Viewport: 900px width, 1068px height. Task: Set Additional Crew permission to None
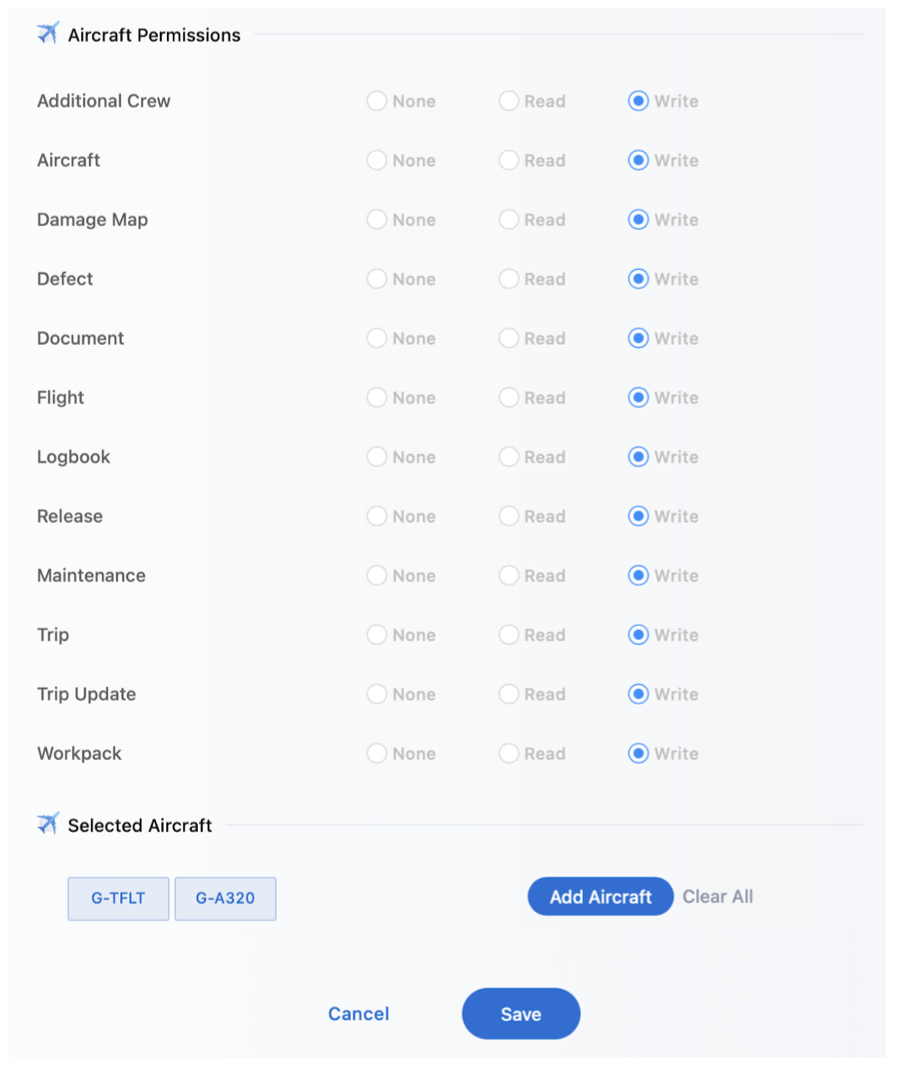(x=377, y=101)
